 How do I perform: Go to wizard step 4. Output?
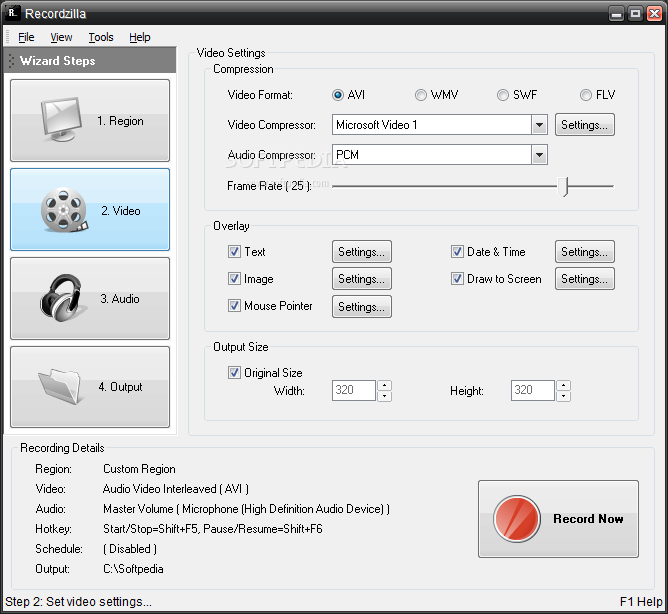[90, 386]
